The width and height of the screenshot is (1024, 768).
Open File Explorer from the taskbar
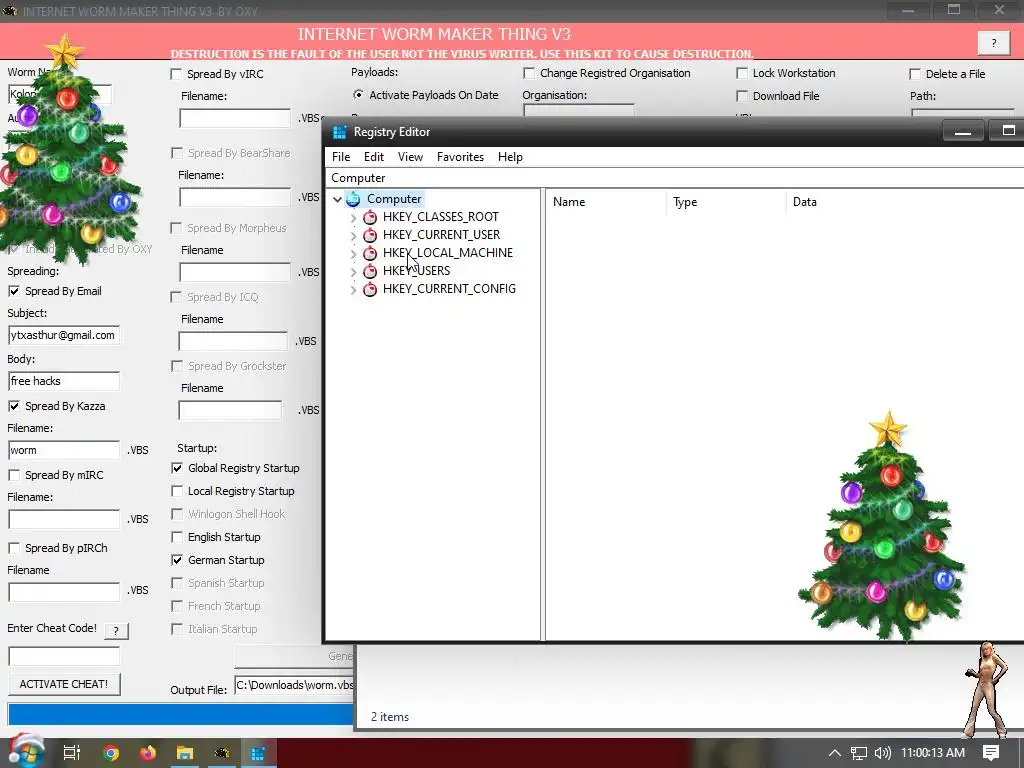coord(185,753)
